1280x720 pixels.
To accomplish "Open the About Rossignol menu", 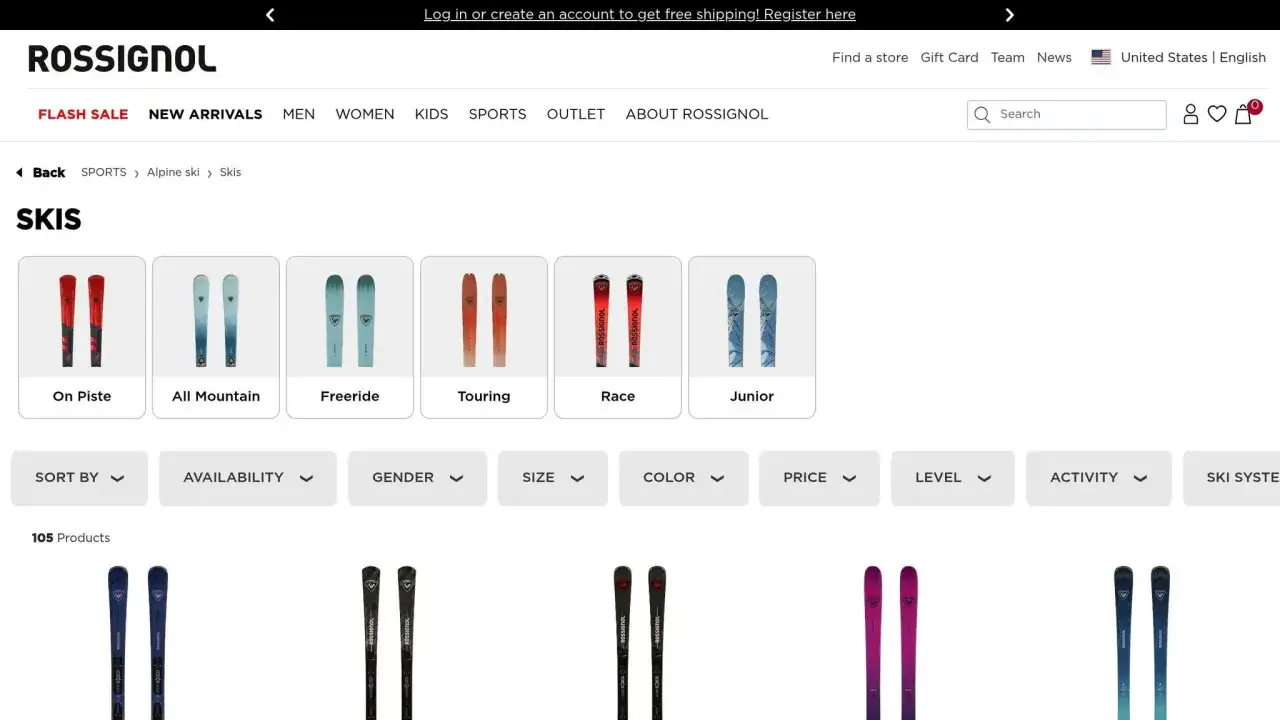I will click(x=697, y=114).
